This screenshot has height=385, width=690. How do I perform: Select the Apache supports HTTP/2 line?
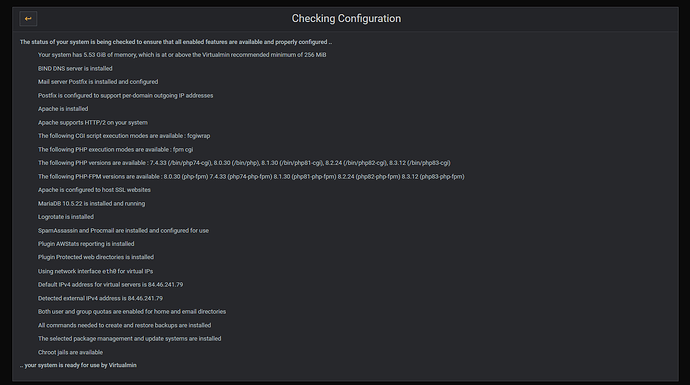(92, 123)
